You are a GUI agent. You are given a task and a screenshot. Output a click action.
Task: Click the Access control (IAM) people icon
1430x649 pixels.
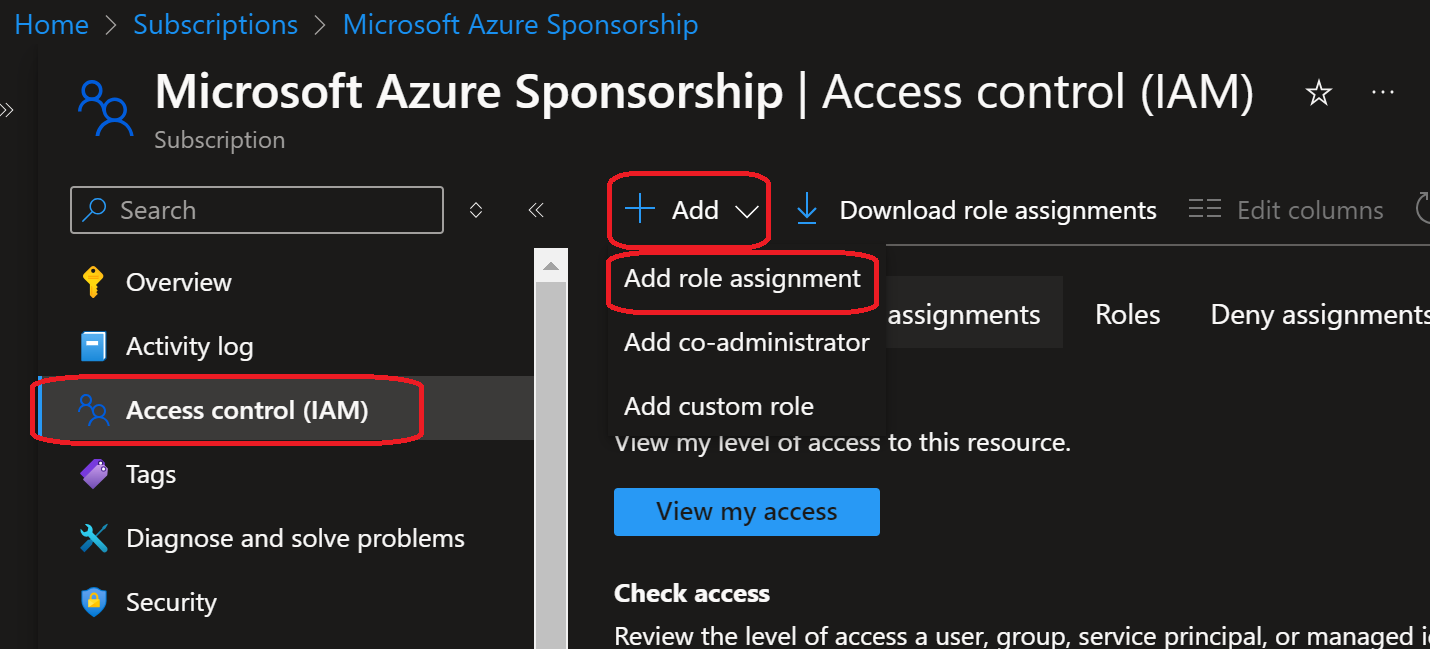[x=93, y=409]
